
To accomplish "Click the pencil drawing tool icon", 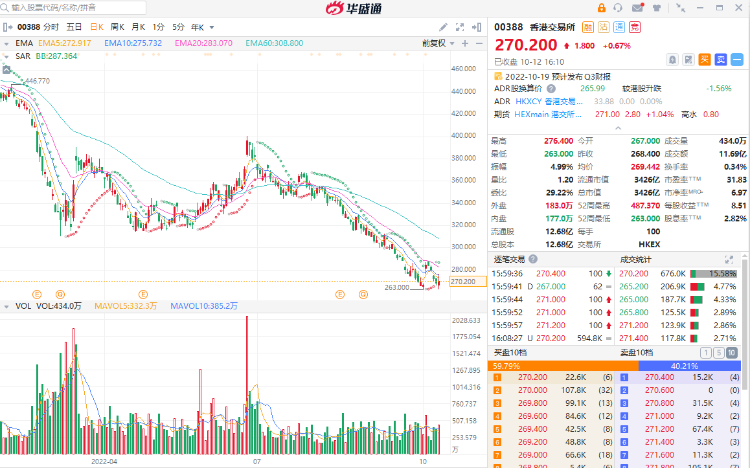I will [443, 27].
